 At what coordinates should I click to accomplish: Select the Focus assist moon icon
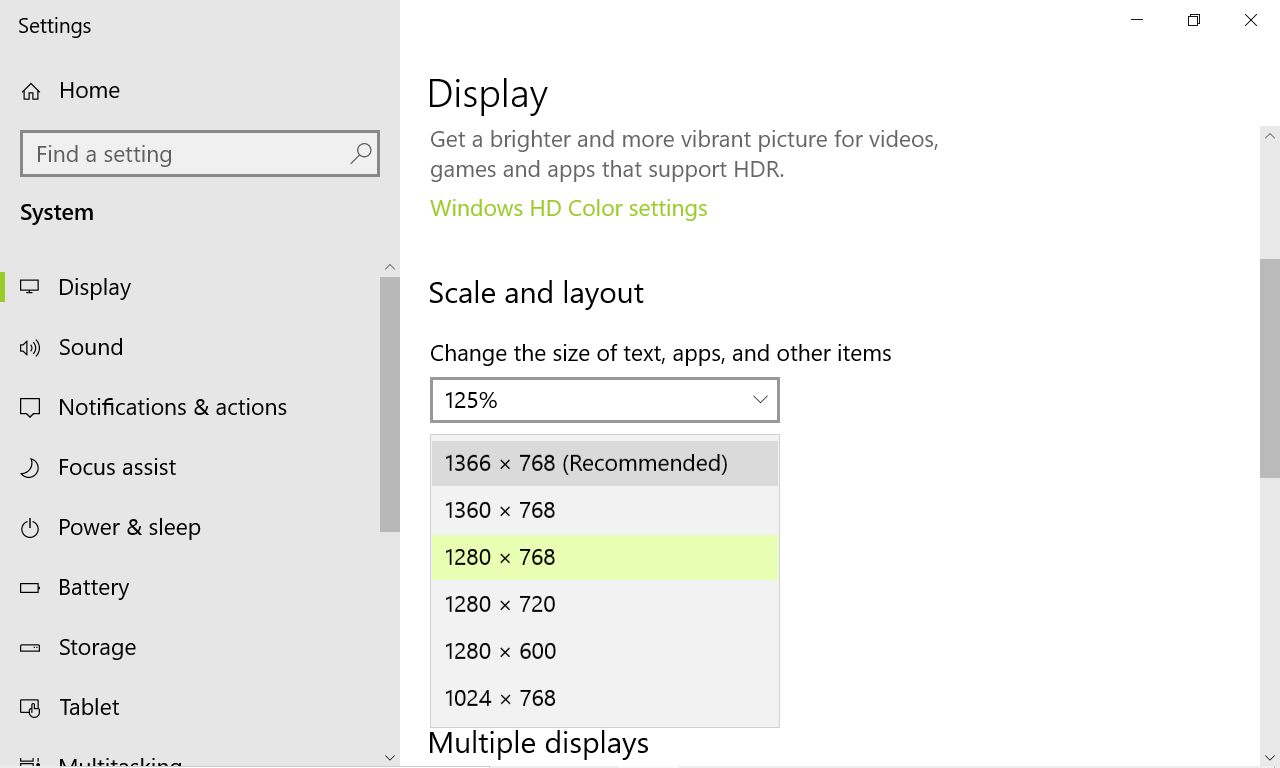pos(30,468)
